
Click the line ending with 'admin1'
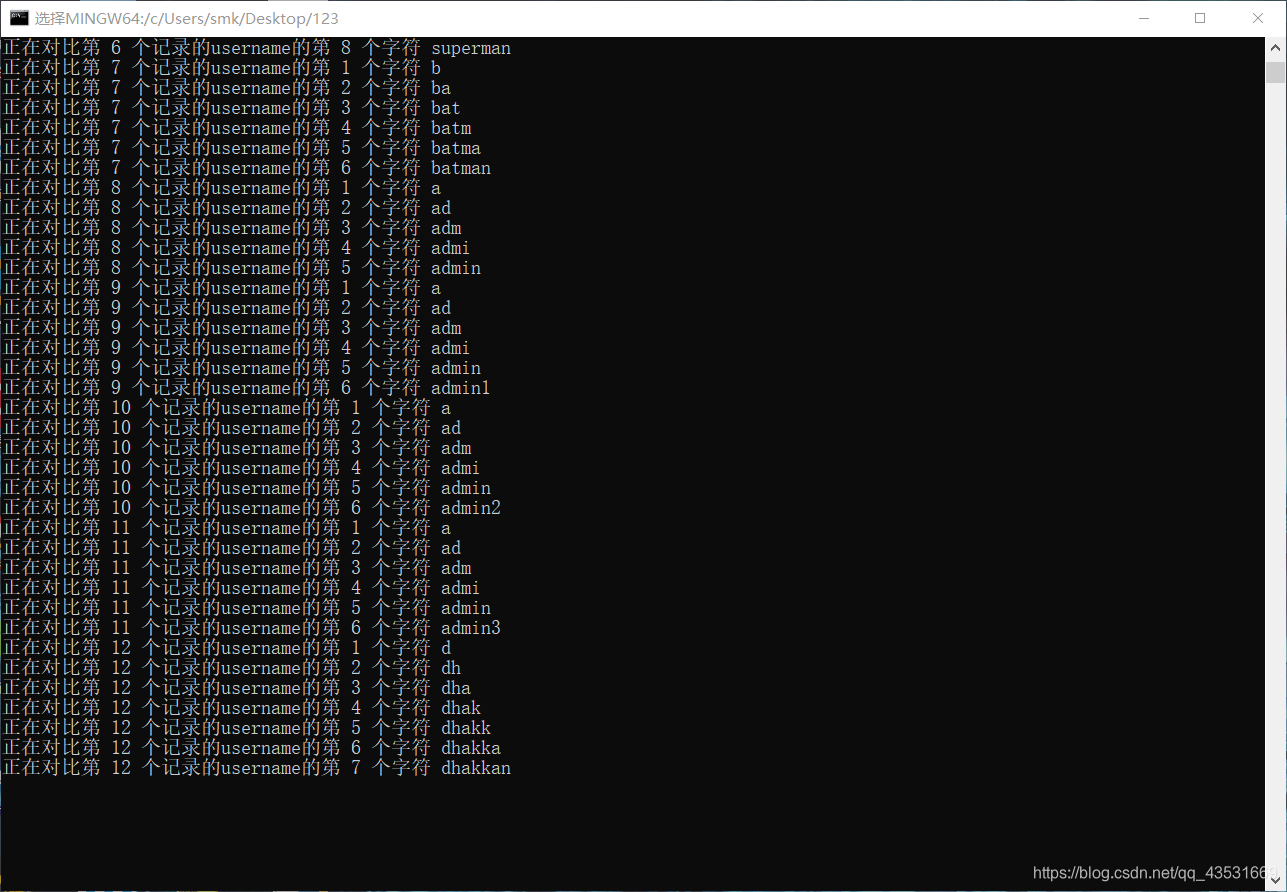[246, 388]
